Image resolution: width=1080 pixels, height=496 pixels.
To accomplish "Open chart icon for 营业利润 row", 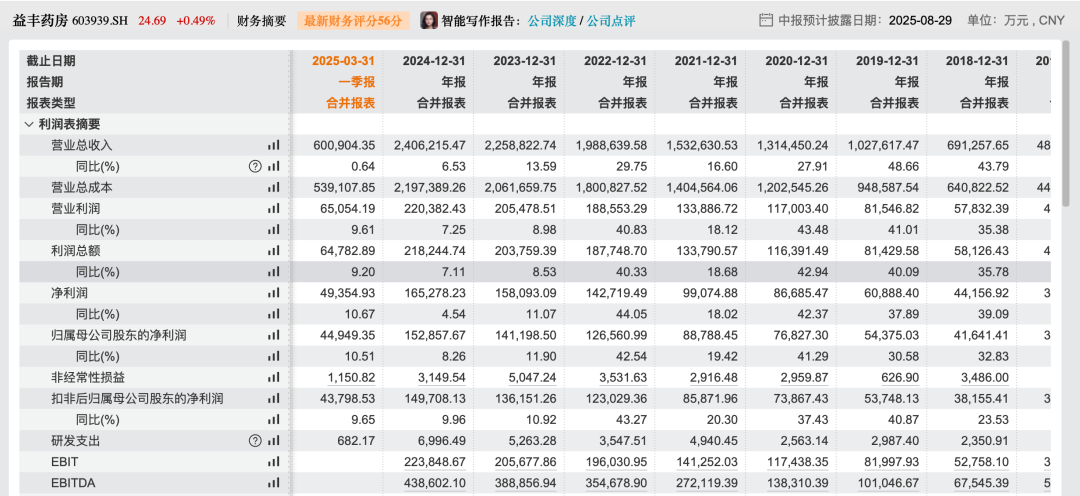I will point(273,209).
